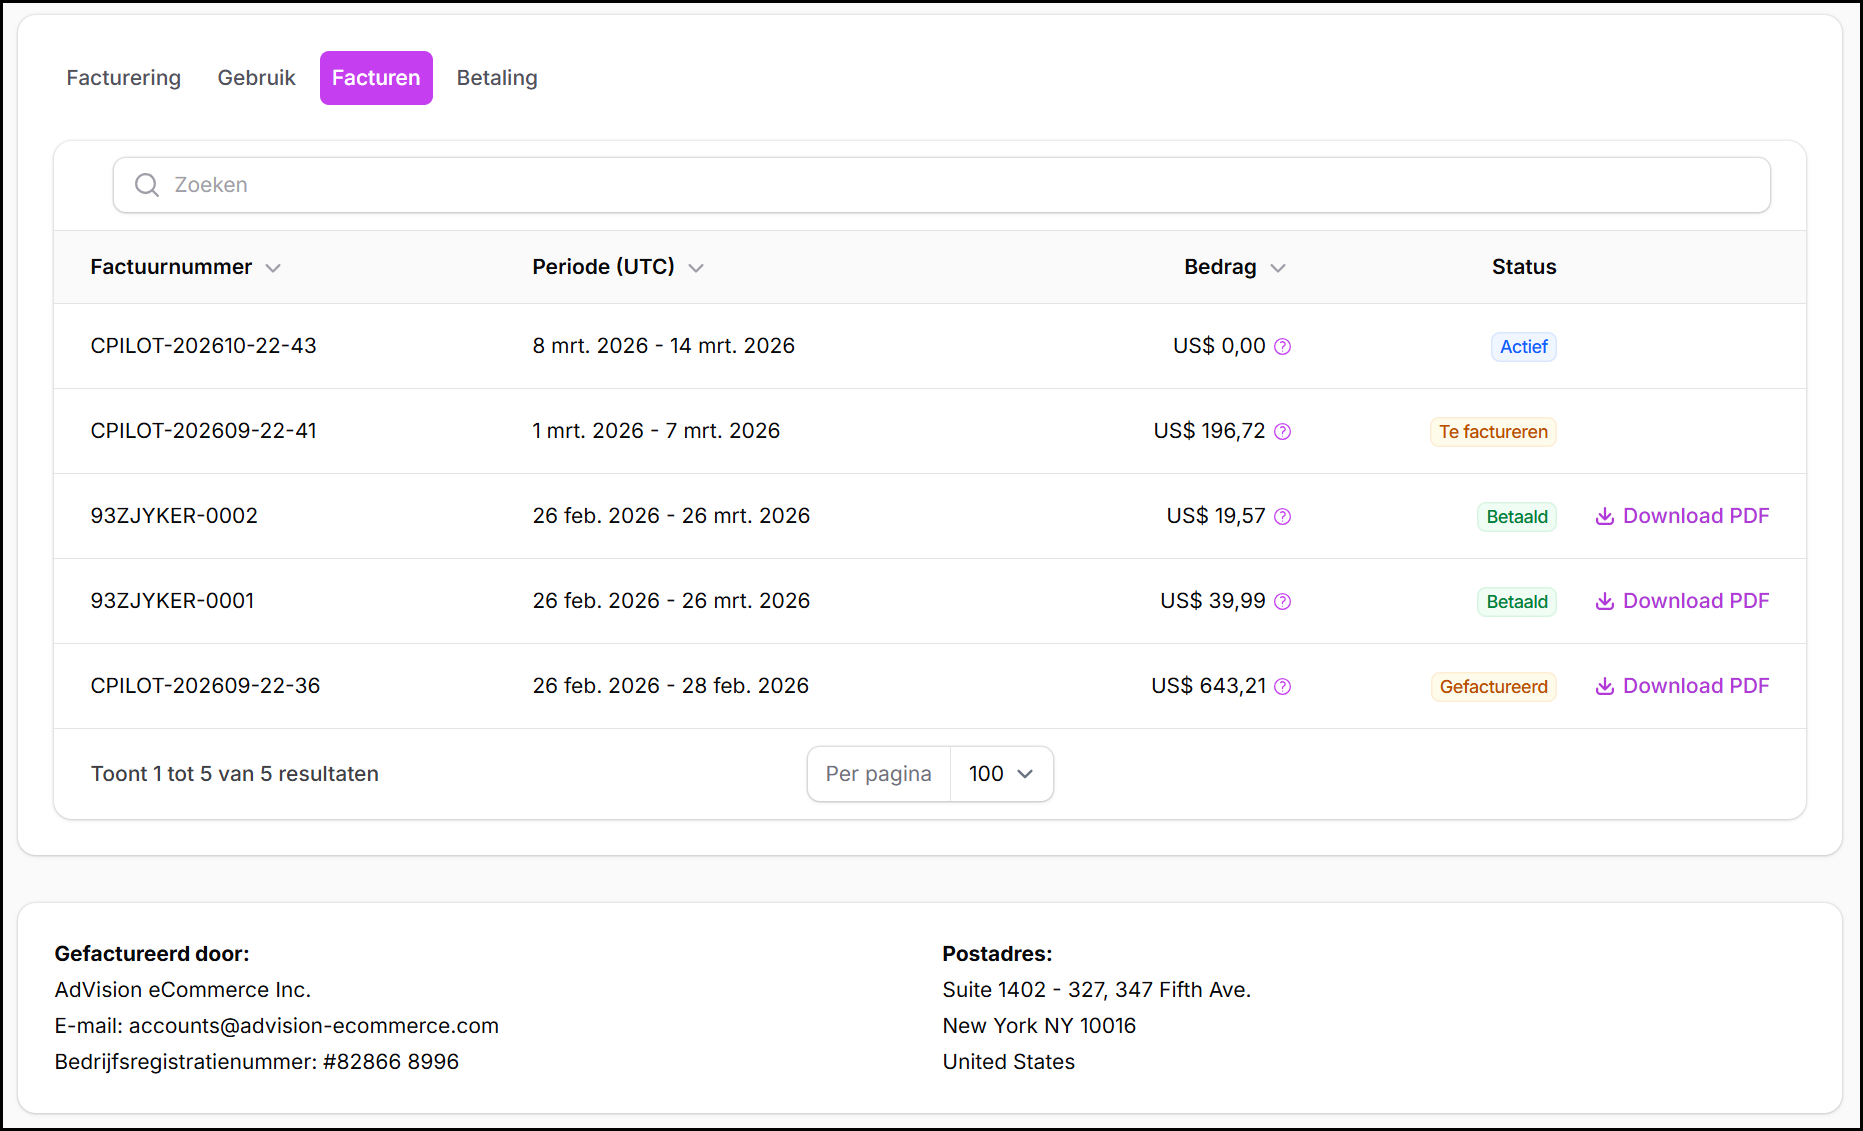Show amount details icon for US$ 643,21

[x=1282, y=687]
